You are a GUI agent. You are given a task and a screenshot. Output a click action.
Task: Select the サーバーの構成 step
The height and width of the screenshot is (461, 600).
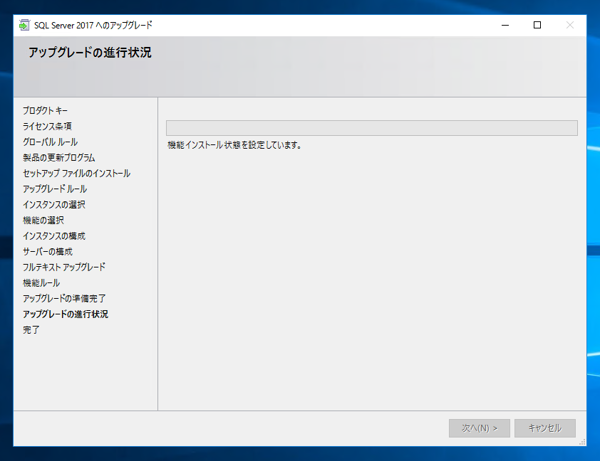[x=47, y=252]
